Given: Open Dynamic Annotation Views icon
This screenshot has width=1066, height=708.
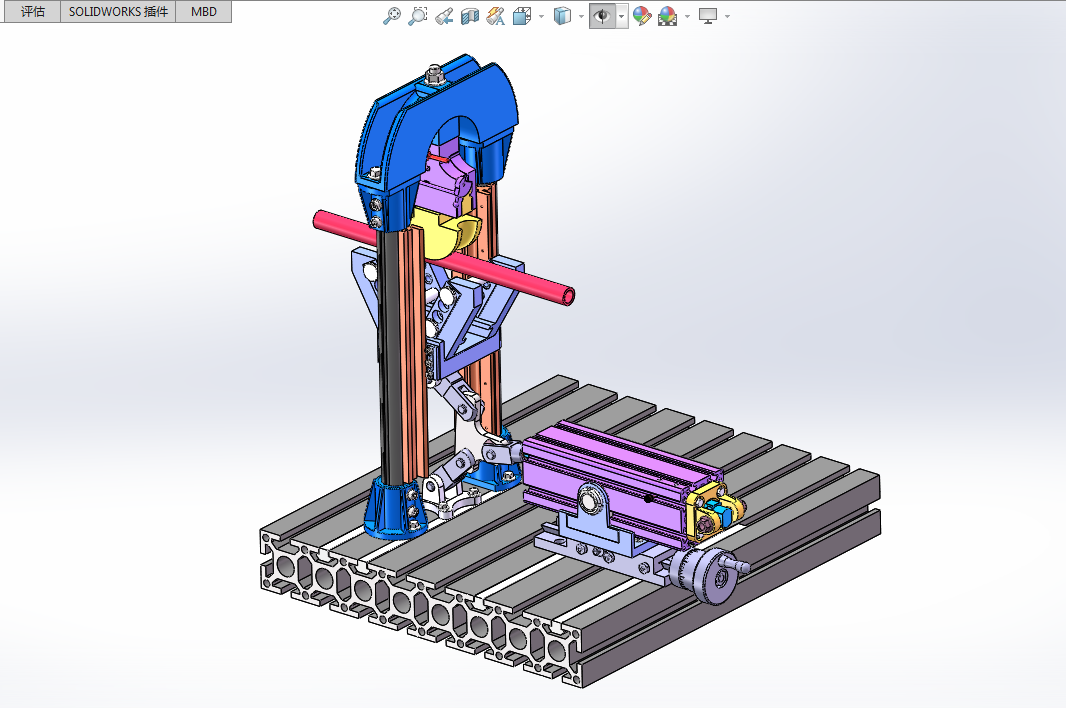Looking at the screenshot, I should coord(496,16).
